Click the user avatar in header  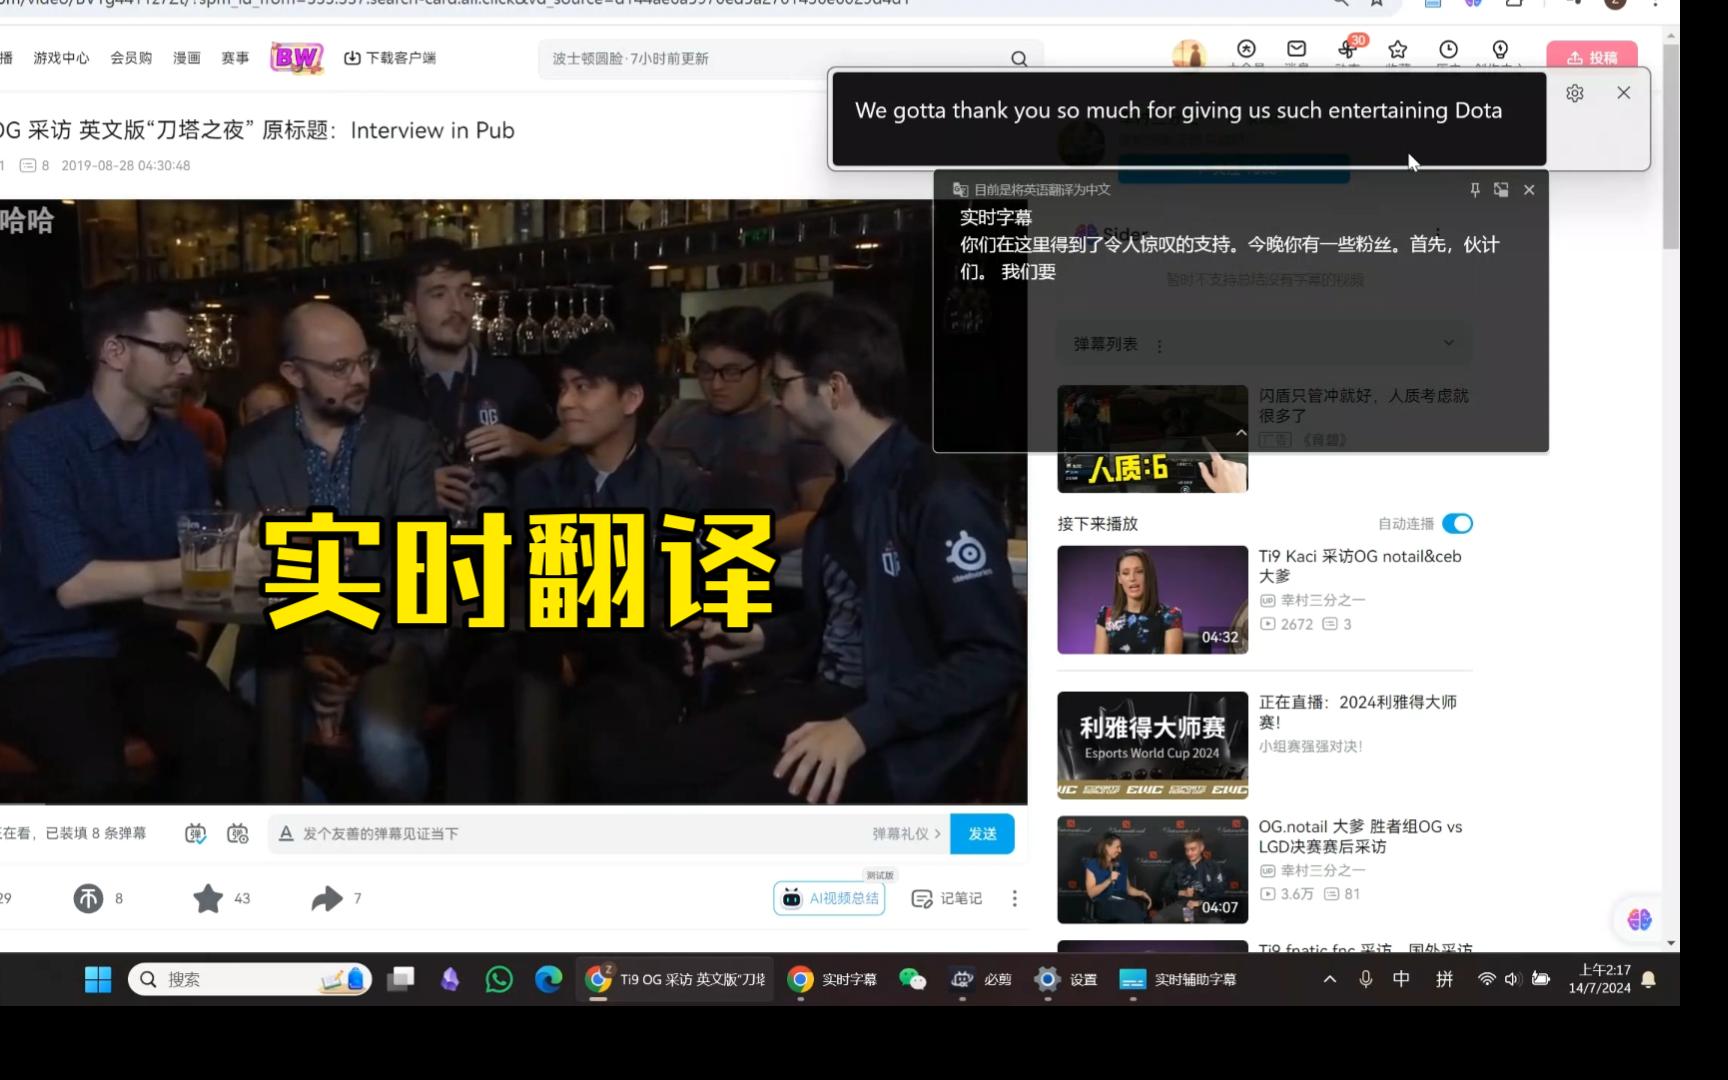pos(1189,54)
